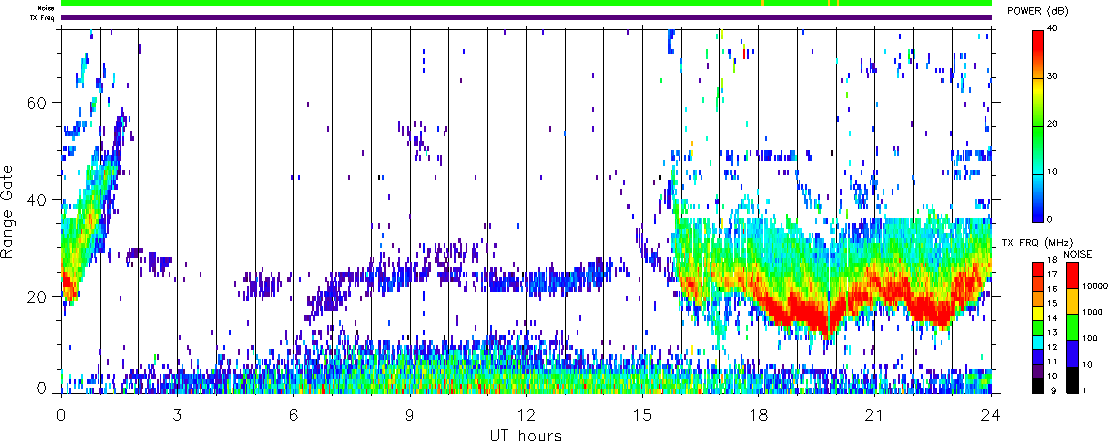The height and width of the screenshot is (441, 1108).
Task: Click the "UT hours" x-axis label
Action: [x=526, y=433]
